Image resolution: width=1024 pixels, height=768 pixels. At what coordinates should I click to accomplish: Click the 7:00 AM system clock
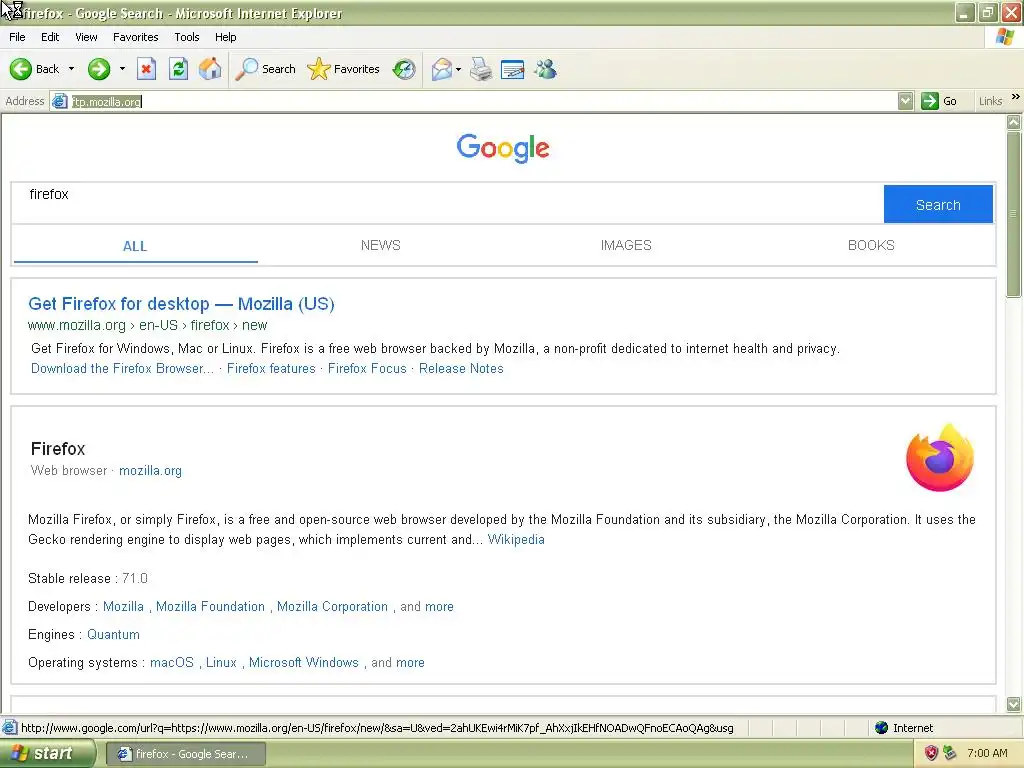pyautogui.click(x=987, y=753)
